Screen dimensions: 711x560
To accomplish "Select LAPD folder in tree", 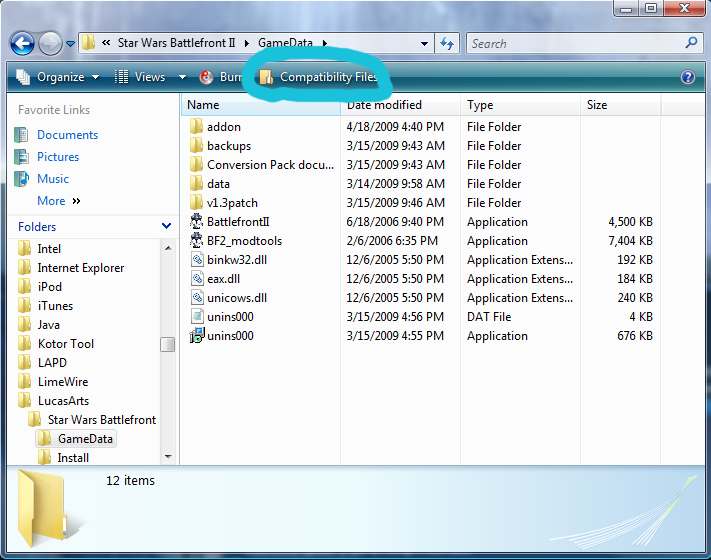I will tap(52, 363).
